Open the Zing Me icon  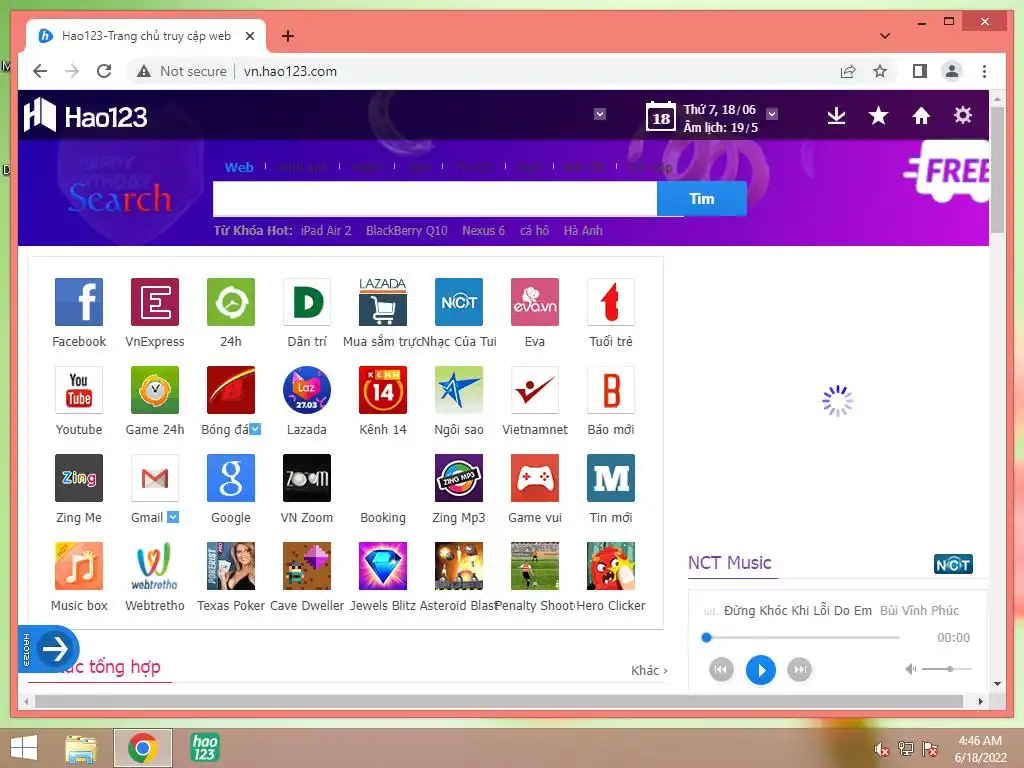[78, 478]
